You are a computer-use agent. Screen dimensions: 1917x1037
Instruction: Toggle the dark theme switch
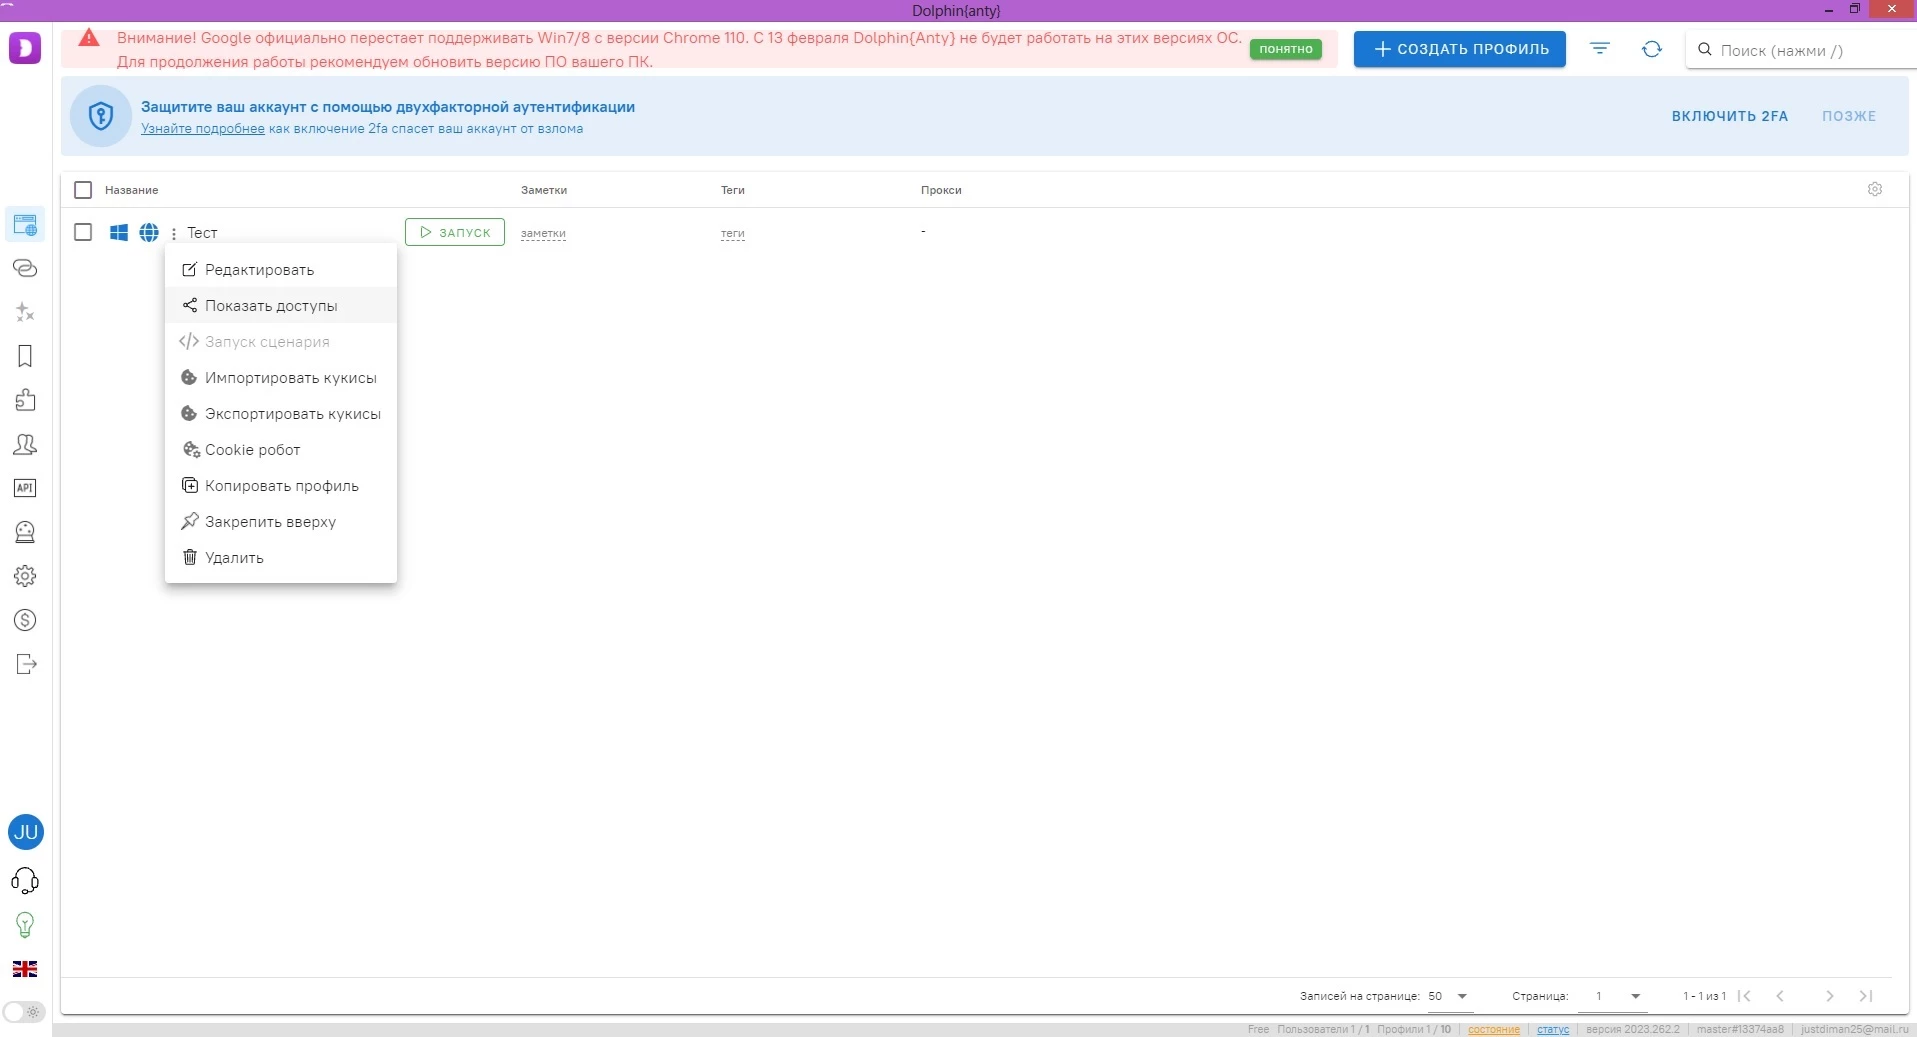click(x=24, y=1011)
